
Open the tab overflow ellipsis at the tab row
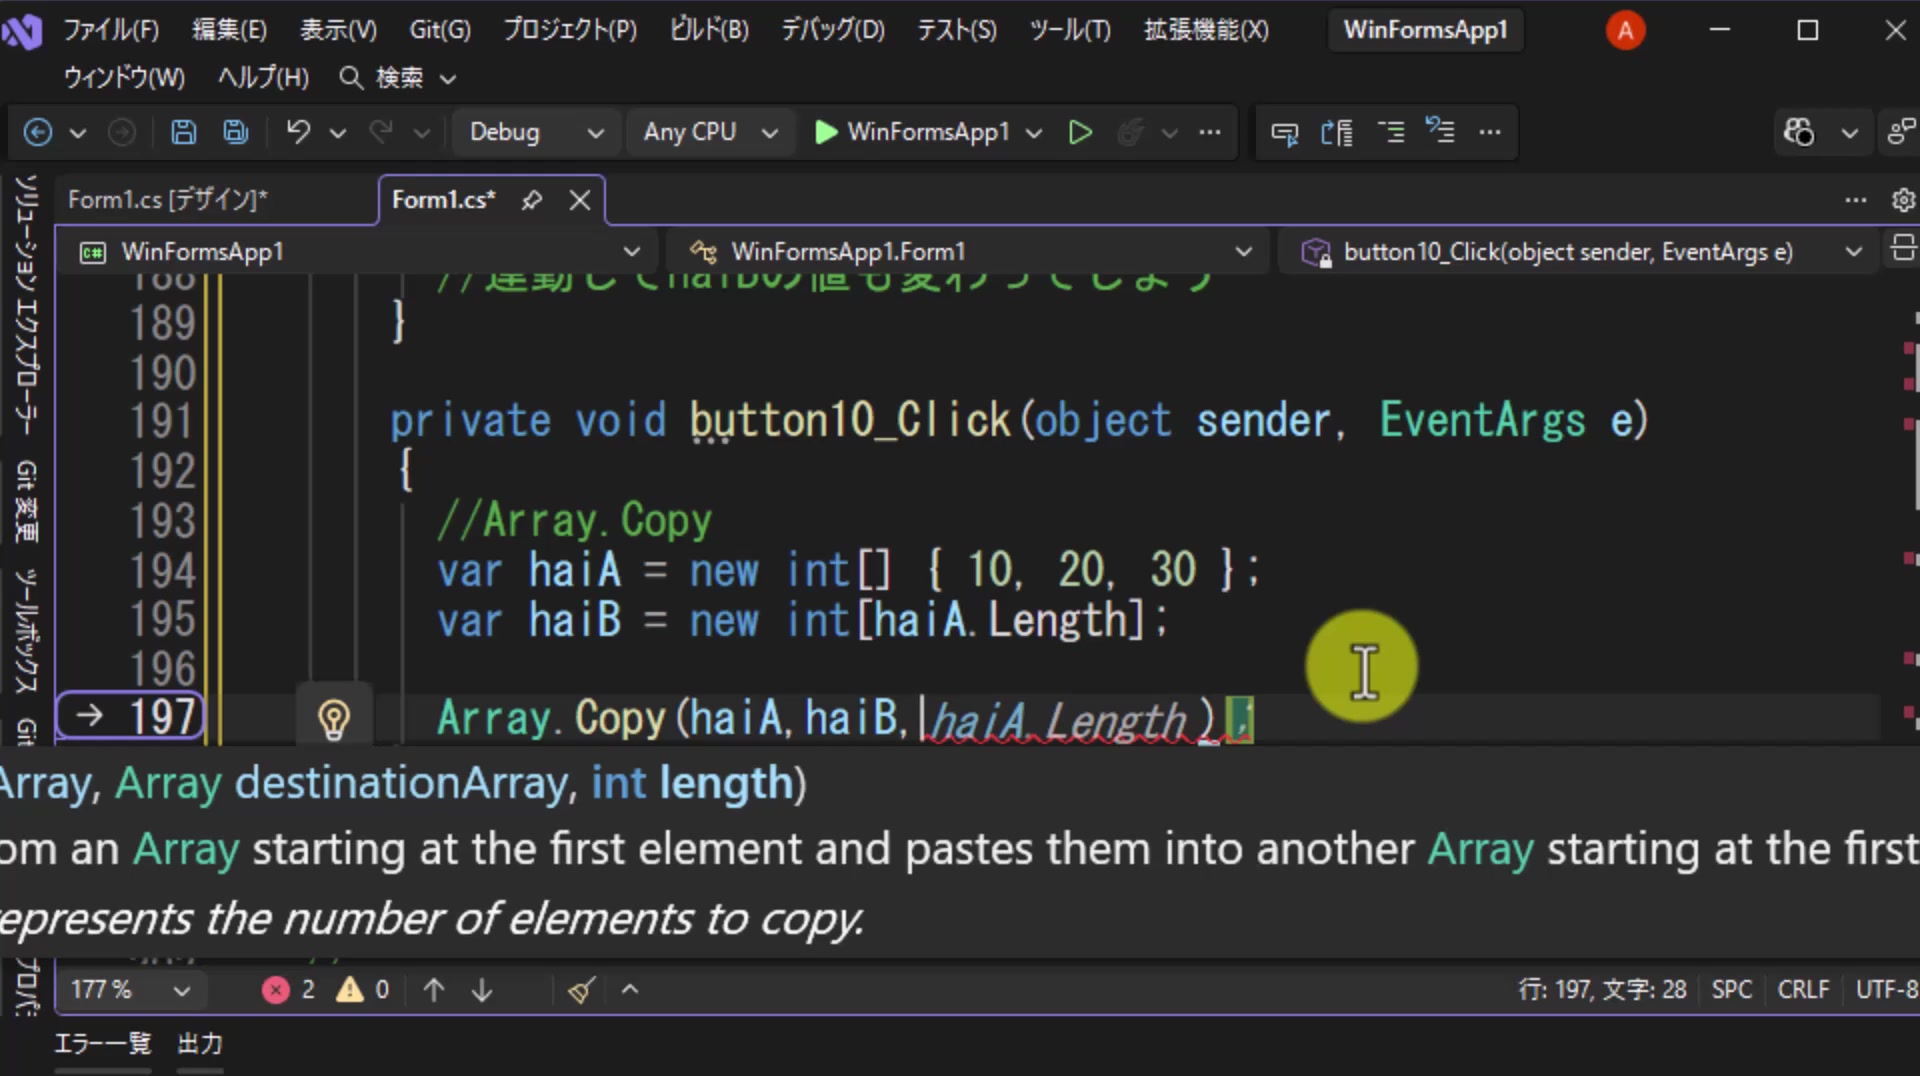tap(1856, 200)
